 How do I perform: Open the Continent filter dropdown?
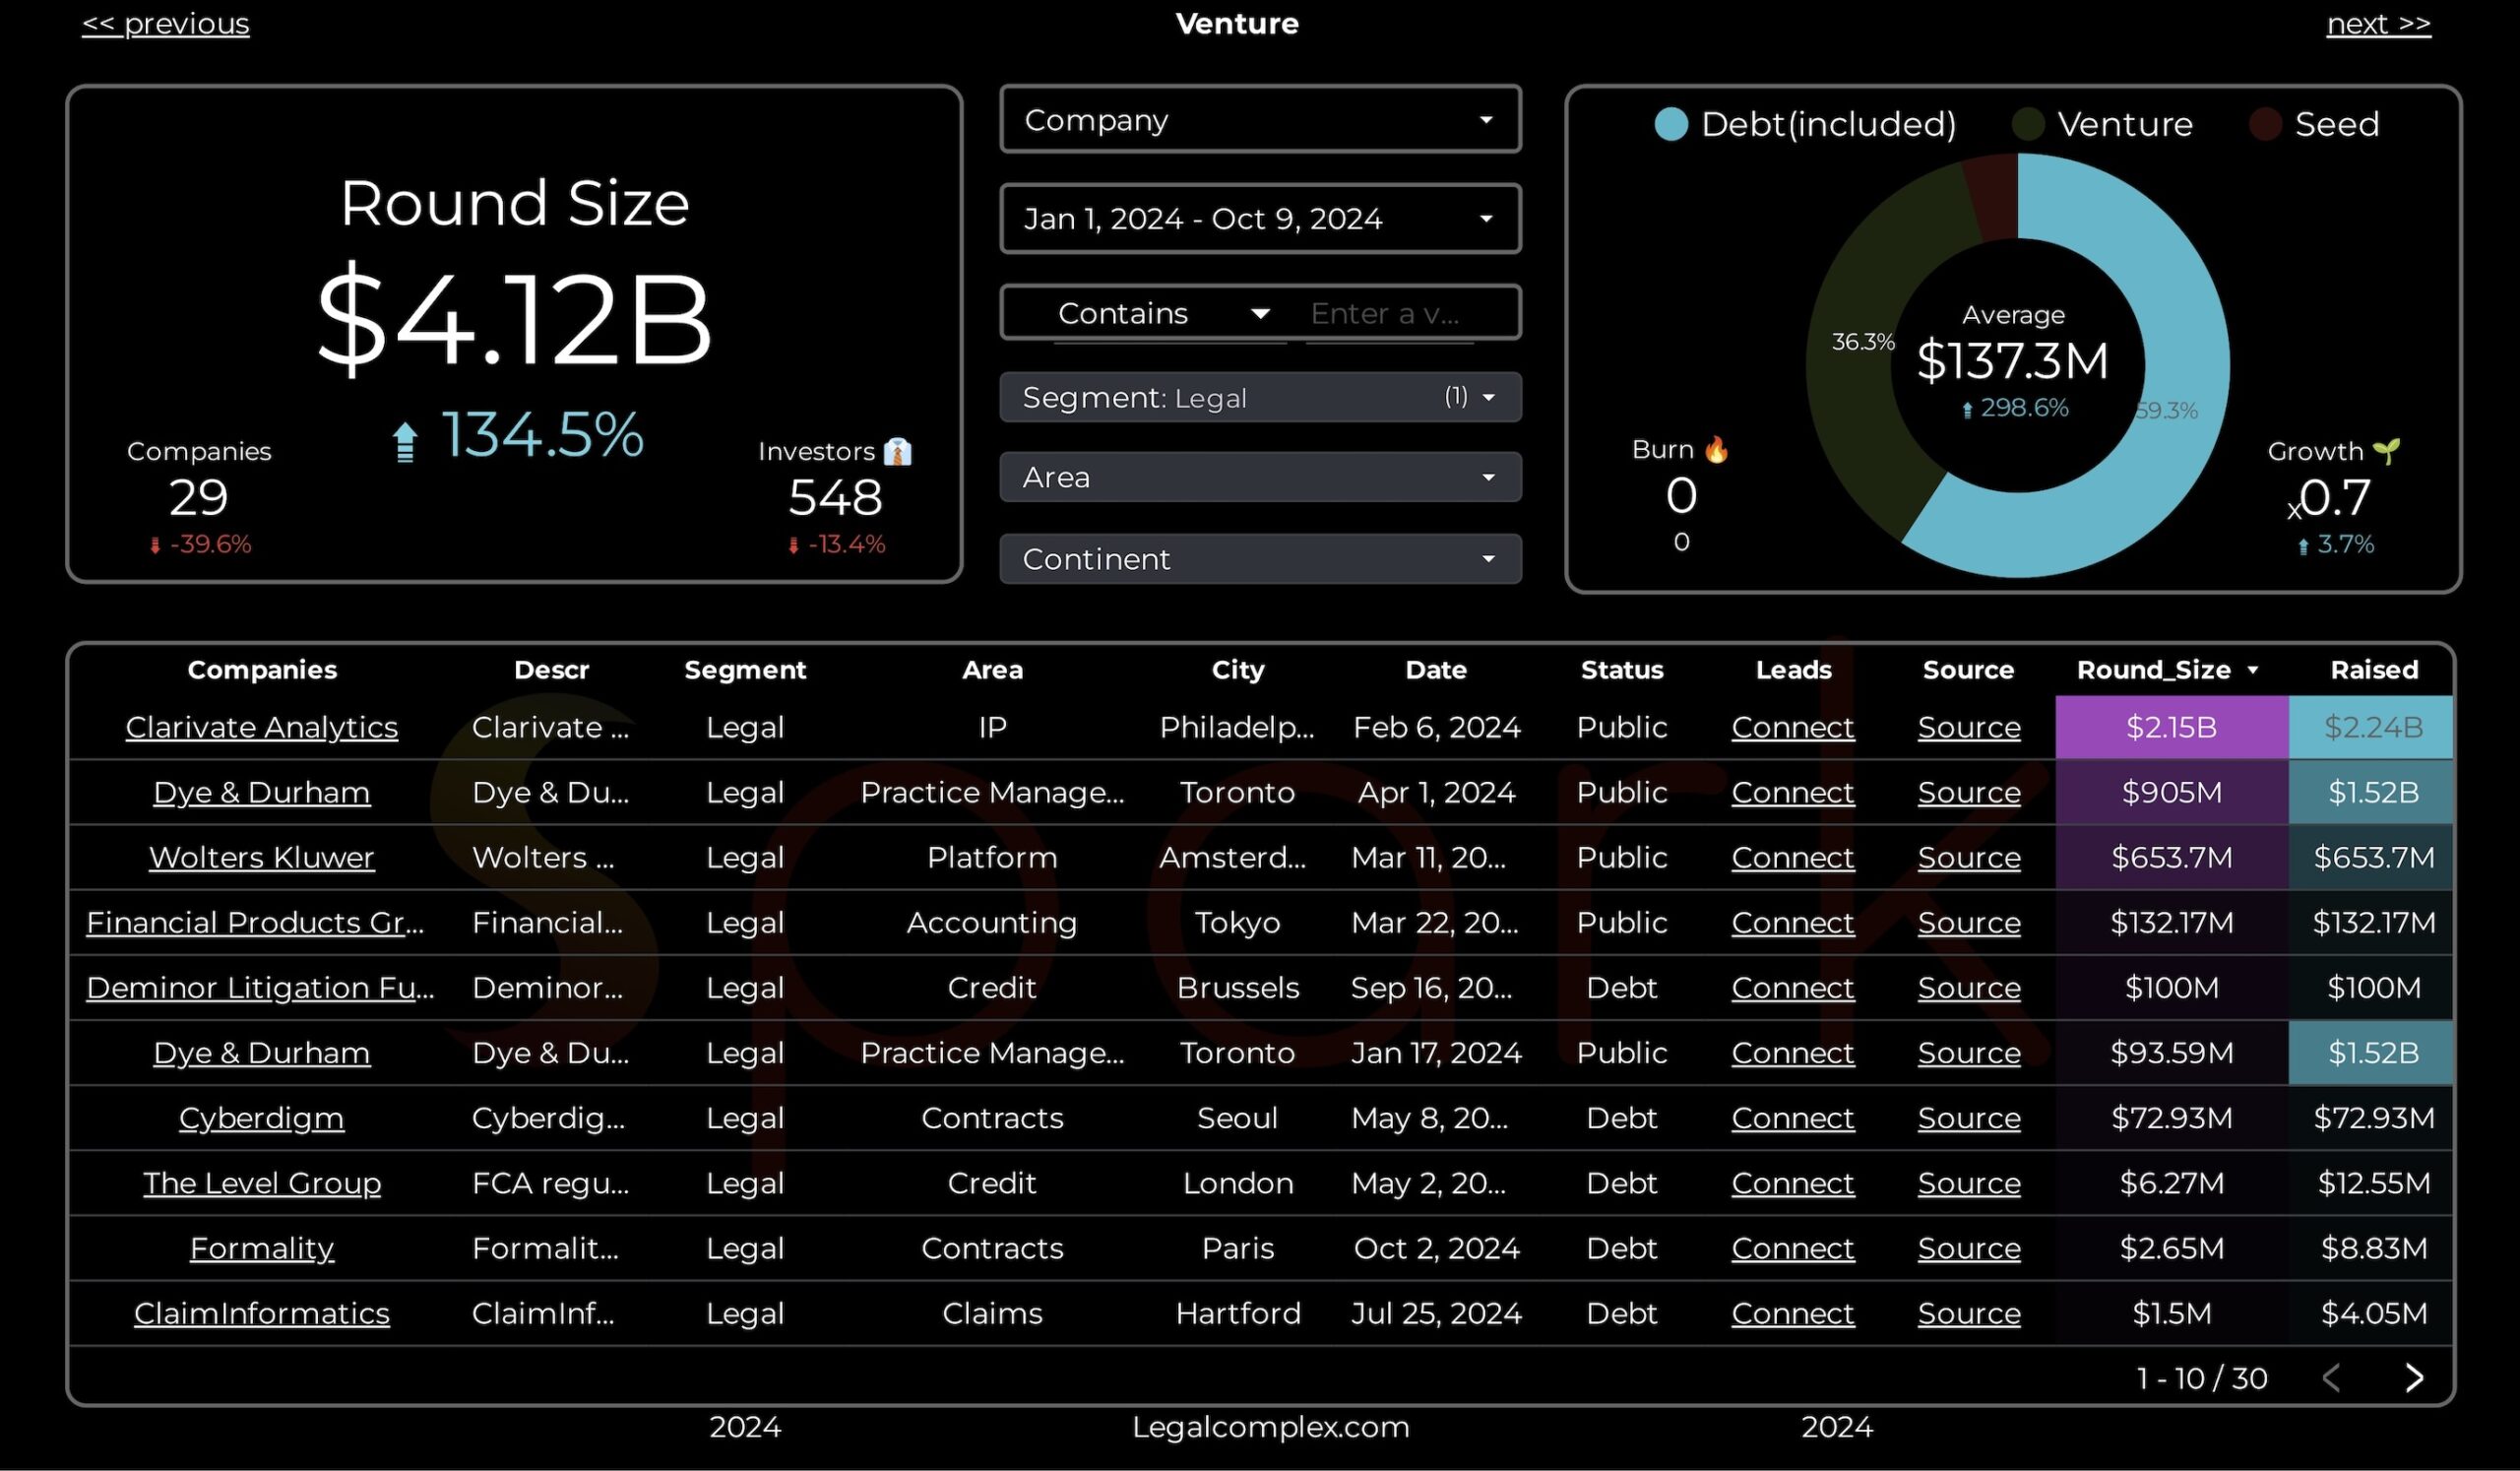coord(1260,559)
